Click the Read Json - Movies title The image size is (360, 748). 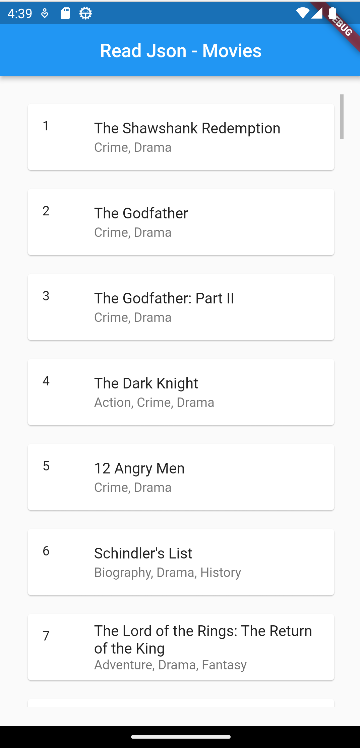pyautogui.click(x=181, y=51)
